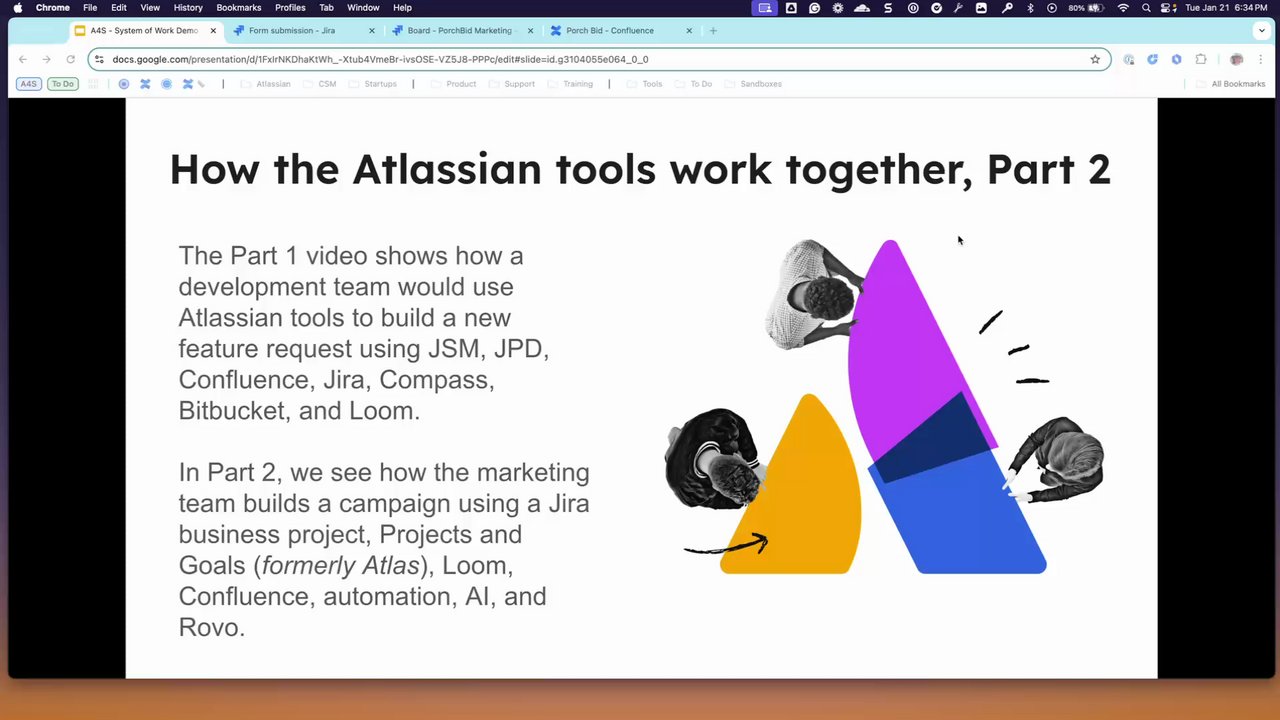This screenshot has height=720, width=1280.
Task: Open a new browser tab
Action: tap(713, 31)
